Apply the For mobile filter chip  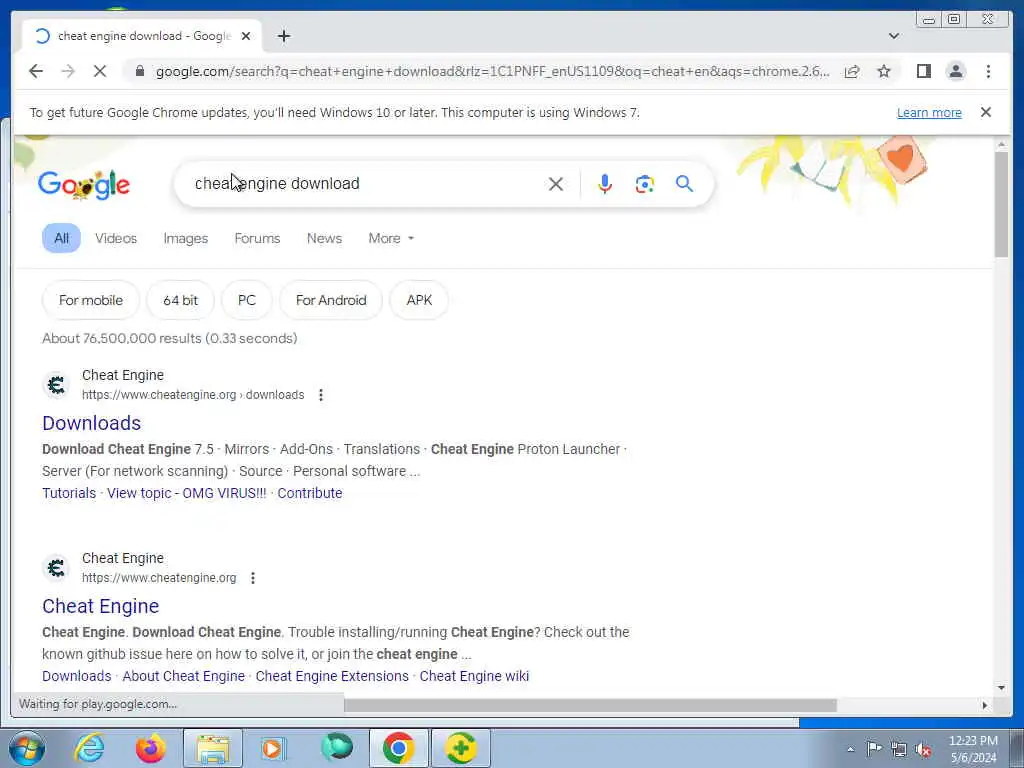pyautogui.click(x=91, y=300)
